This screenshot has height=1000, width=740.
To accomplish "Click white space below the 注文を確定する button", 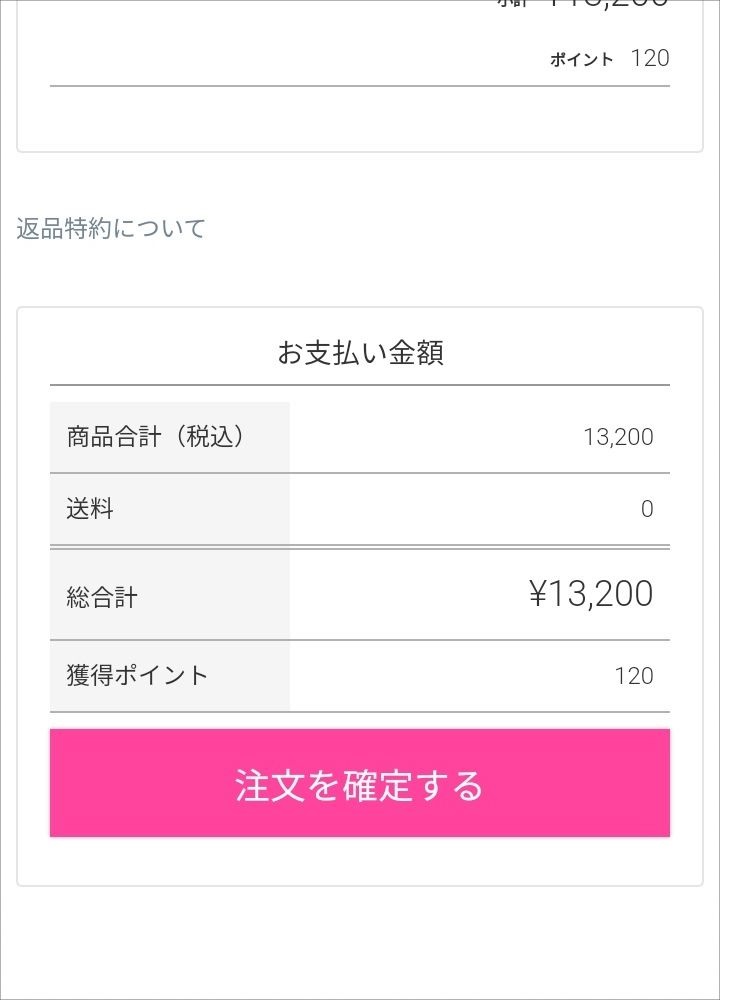I will coord(360,860).
